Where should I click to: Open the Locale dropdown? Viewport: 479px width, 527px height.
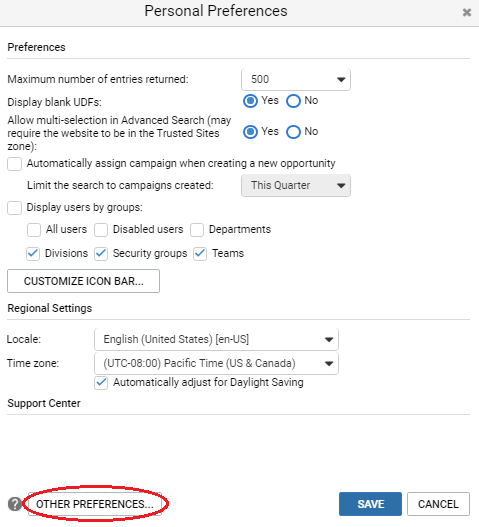216,339
